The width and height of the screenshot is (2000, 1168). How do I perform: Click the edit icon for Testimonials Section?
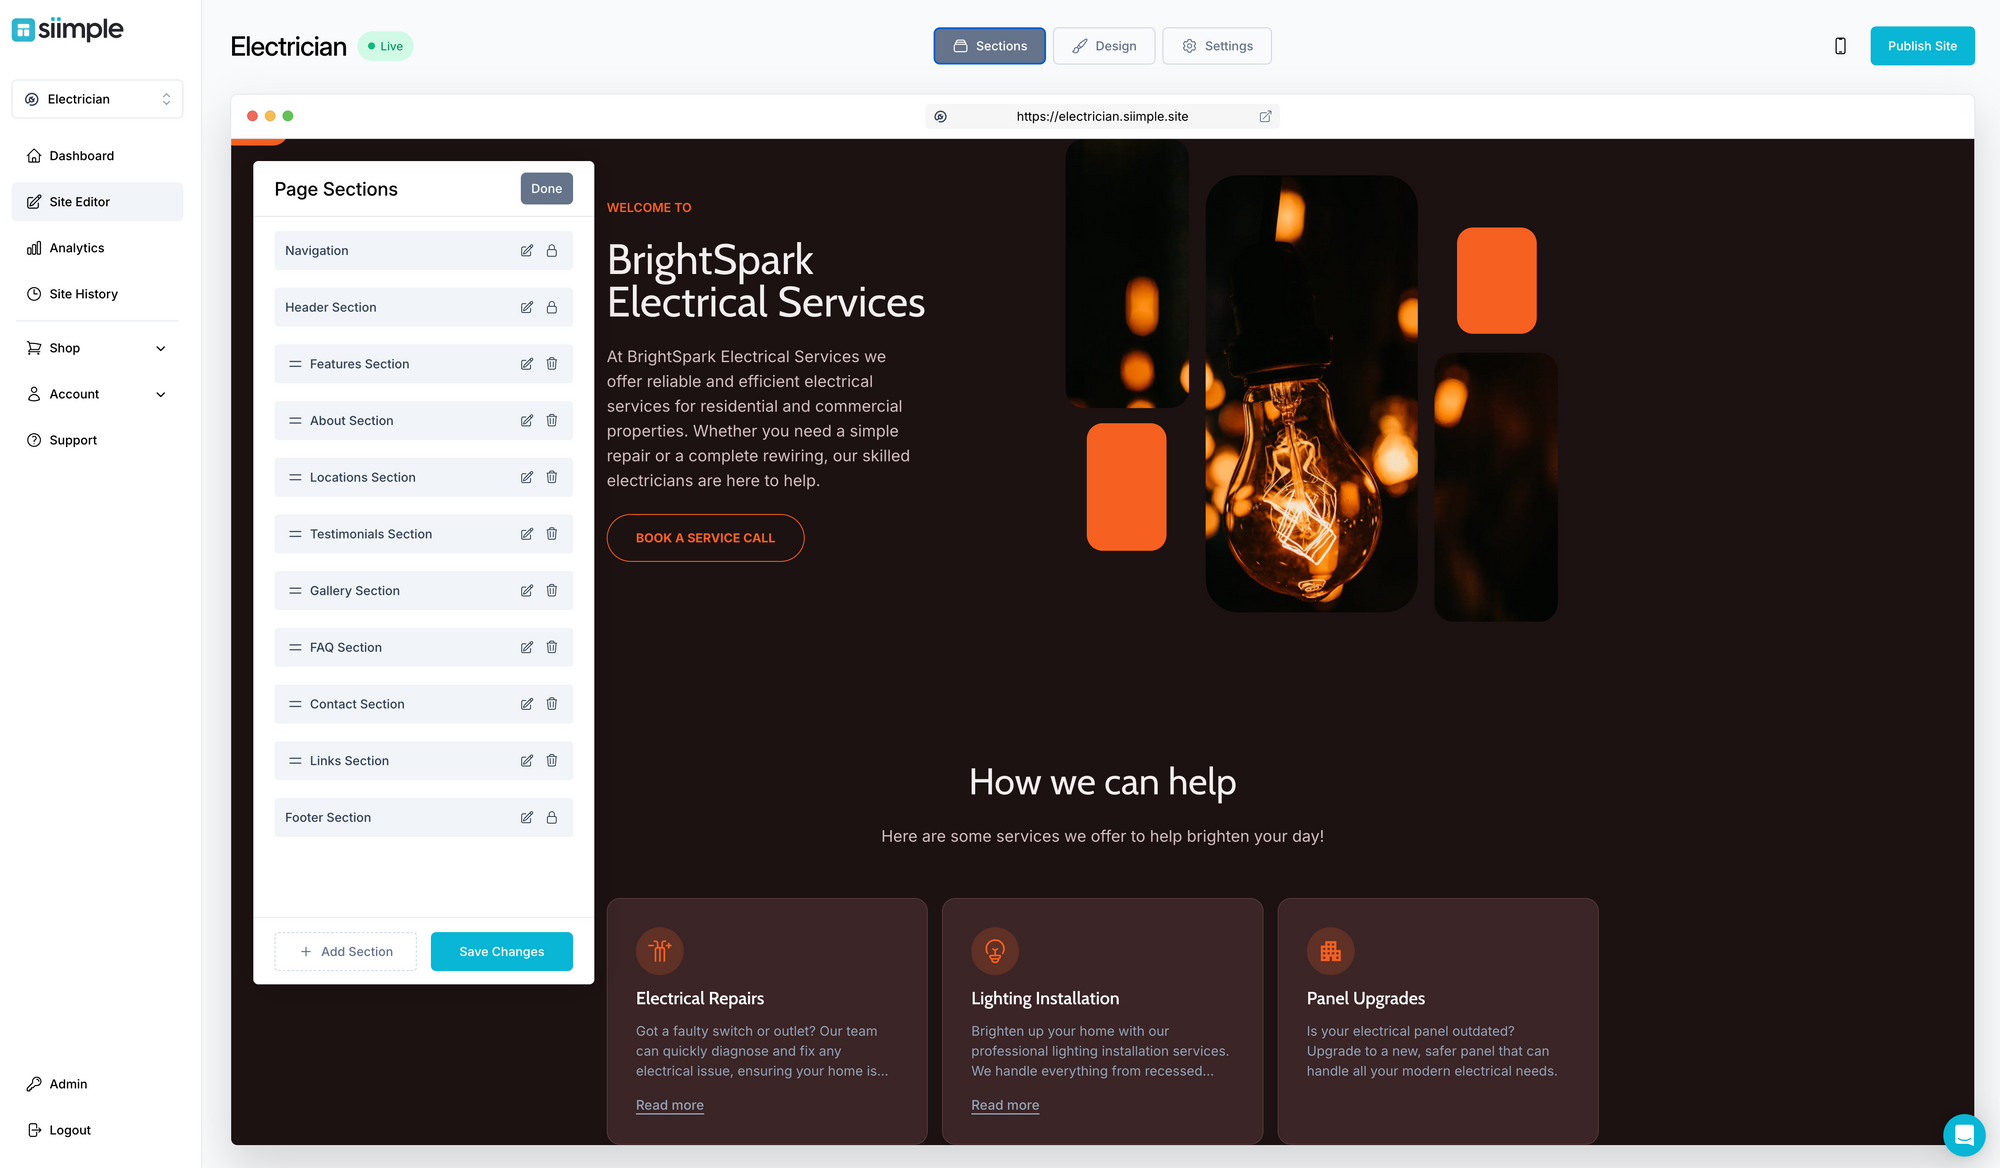(x=525, y=534)
